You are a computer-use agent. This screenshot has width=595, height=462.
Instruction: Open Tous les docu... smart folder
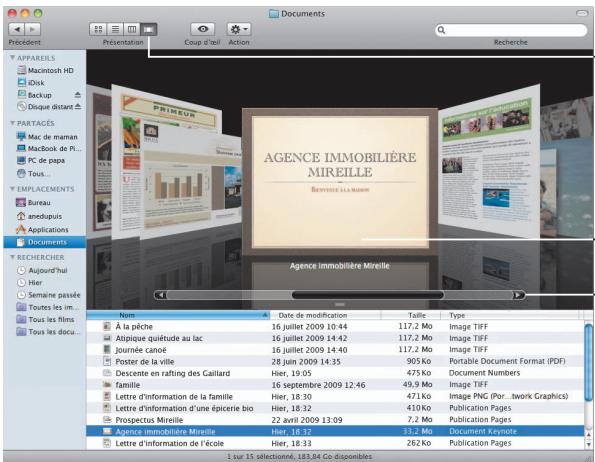click(x=49, y=332)
